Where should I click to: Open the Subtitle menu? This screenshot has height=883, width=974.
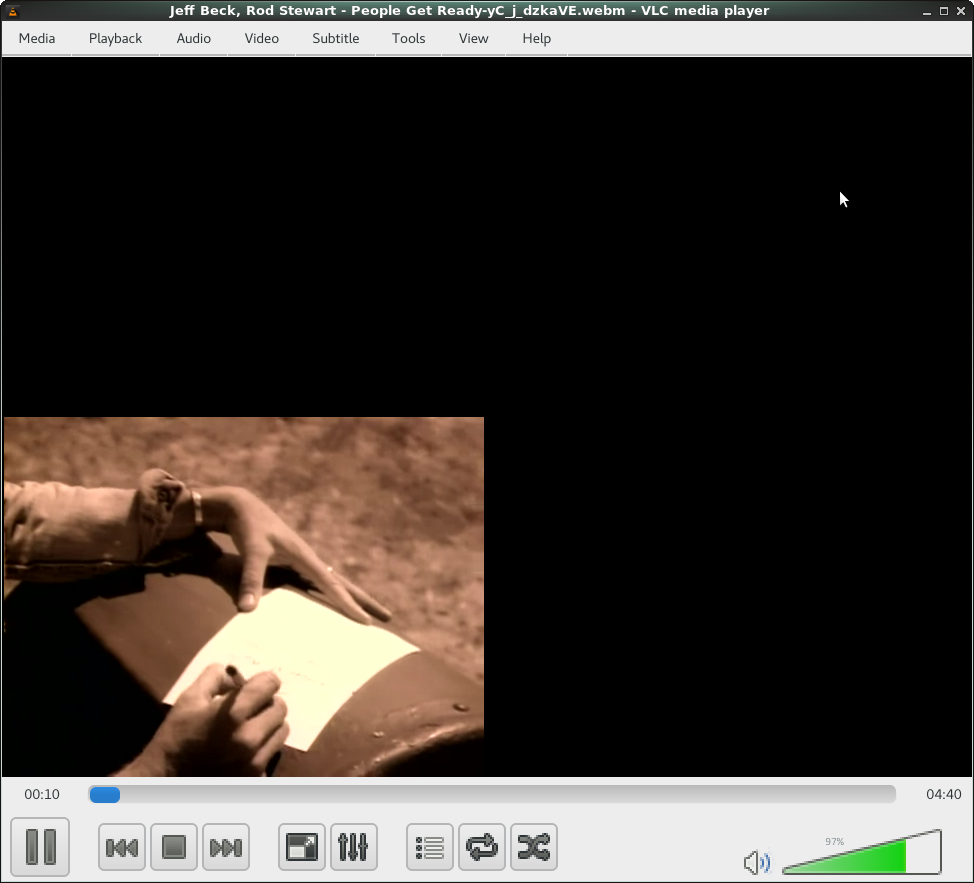tap(335, 38)
